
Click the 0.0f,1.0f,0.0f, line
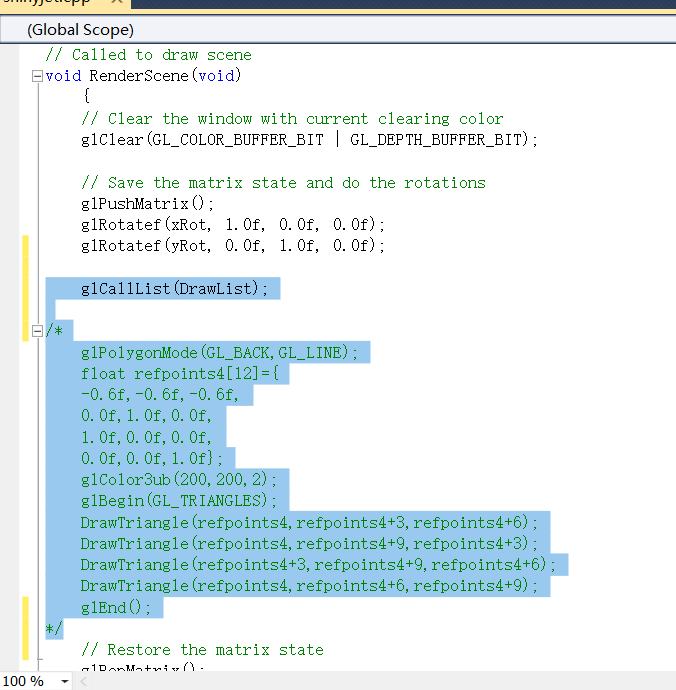[x=146, y=416]
